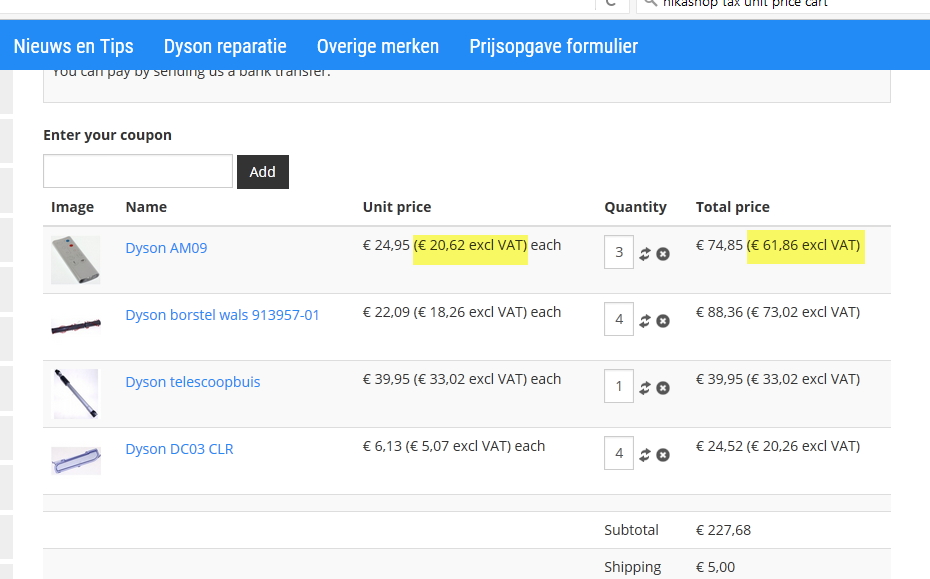Click Dyson DC03 CLR product thumbnail
This screenshot has height=579, width=930.
[76, 460]
